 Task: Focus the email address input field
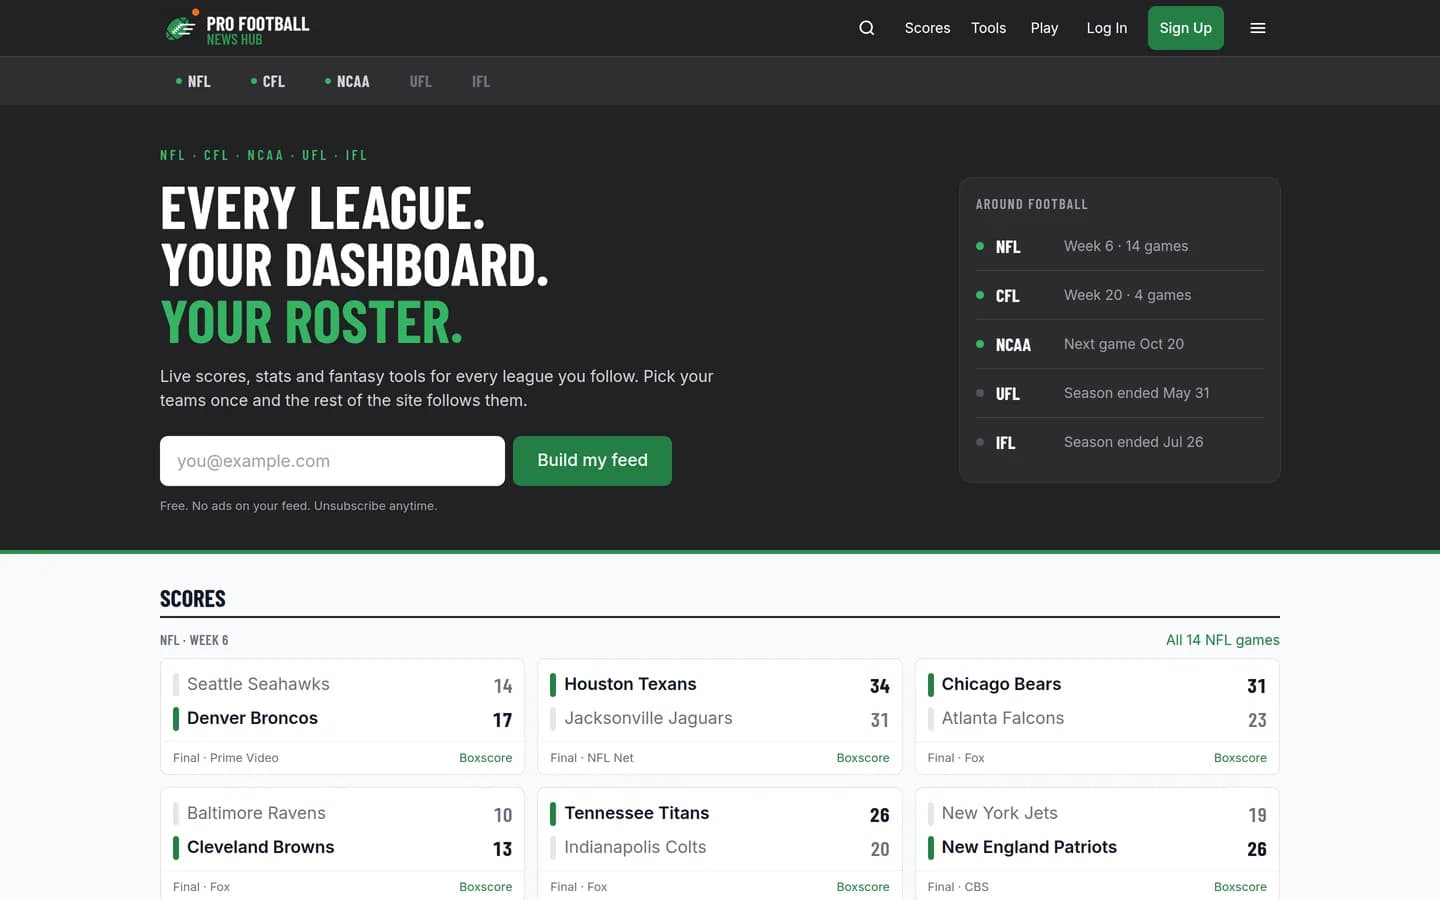coord(332,461)
